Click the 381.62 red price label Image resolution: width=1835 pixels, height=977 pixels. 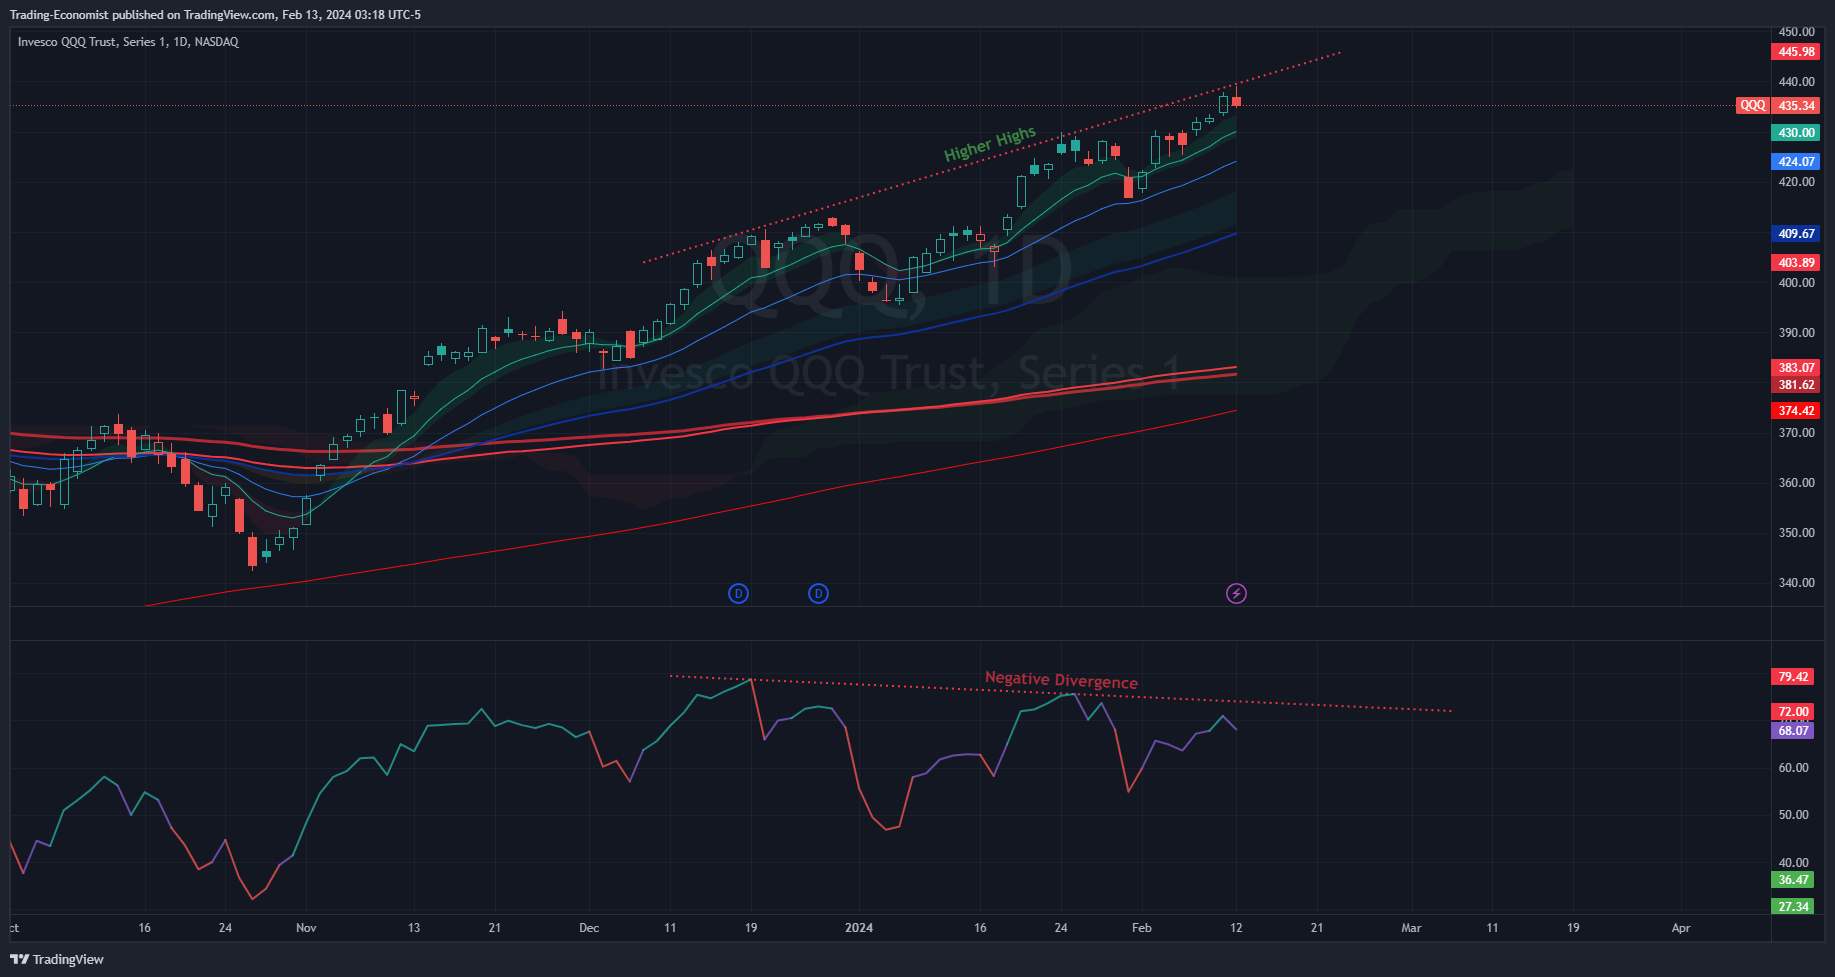(1796, 385)
